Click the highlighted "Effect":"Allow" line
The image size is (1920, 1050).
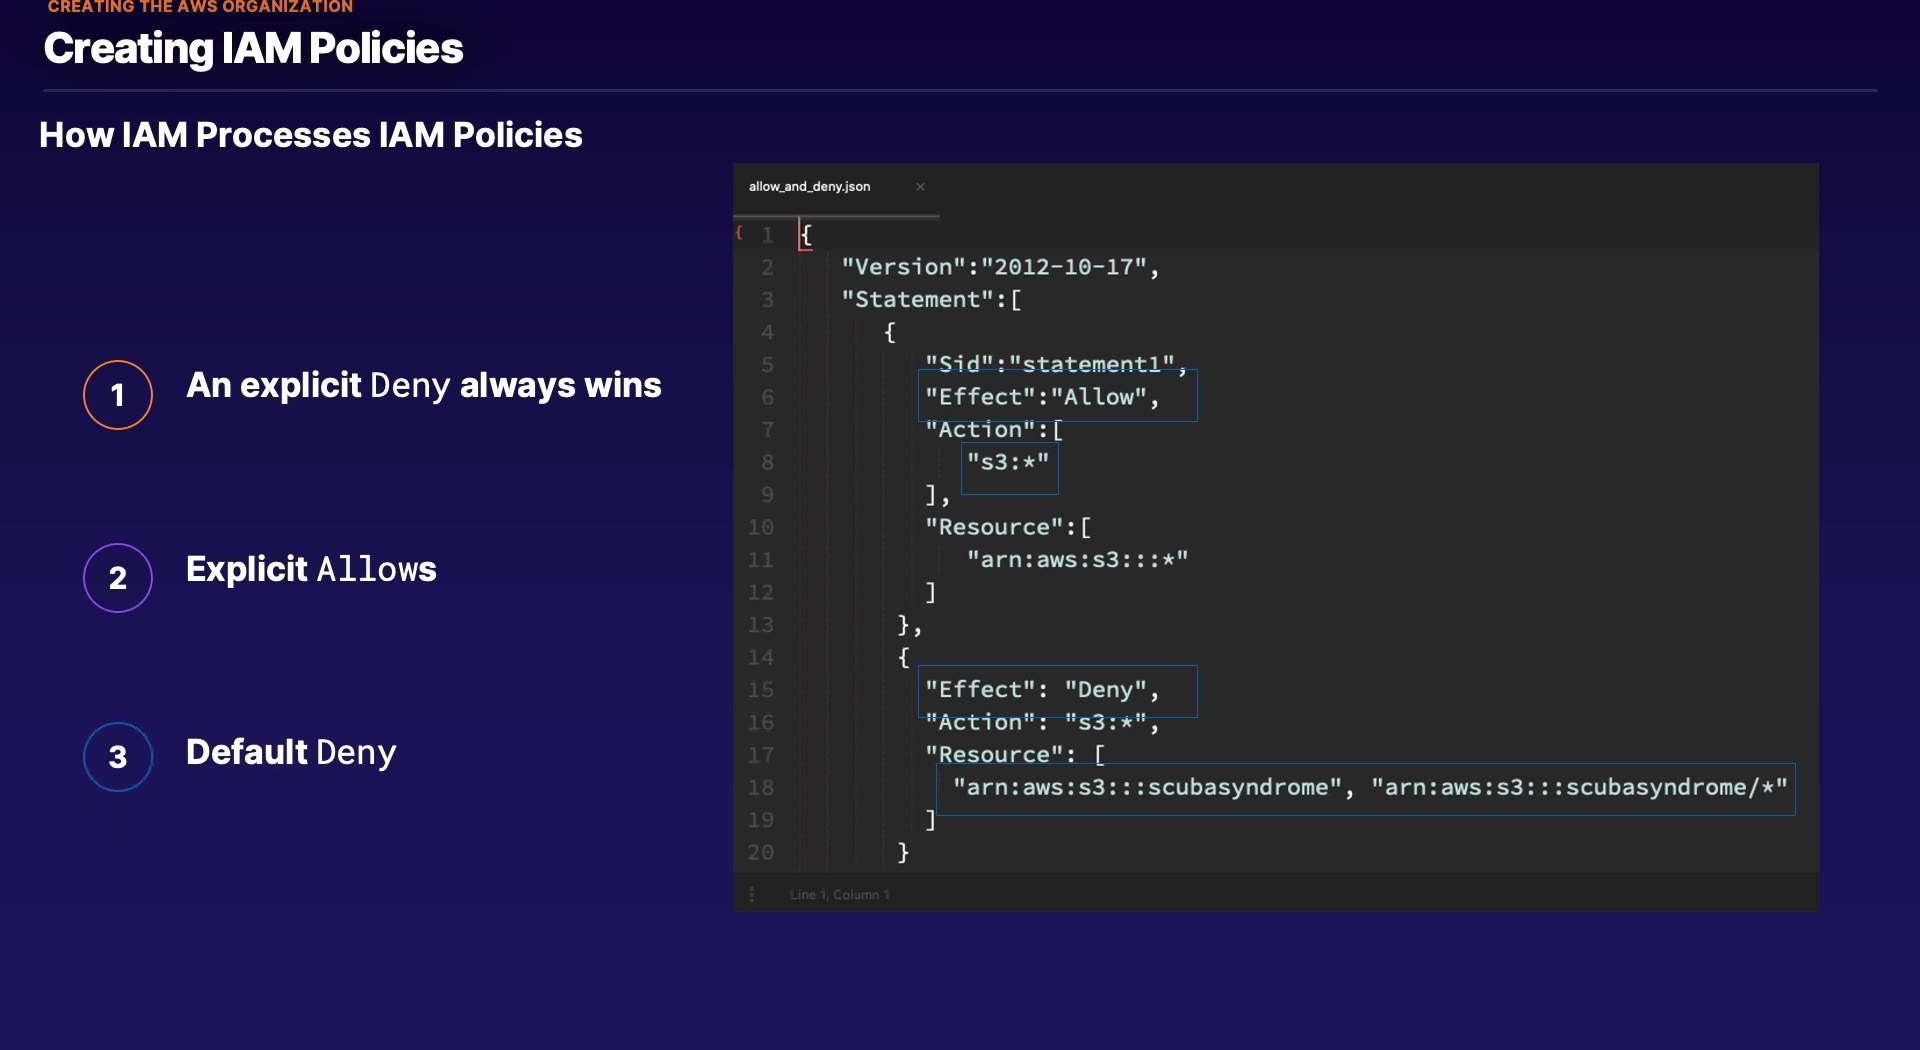(x=1041, y=397)
